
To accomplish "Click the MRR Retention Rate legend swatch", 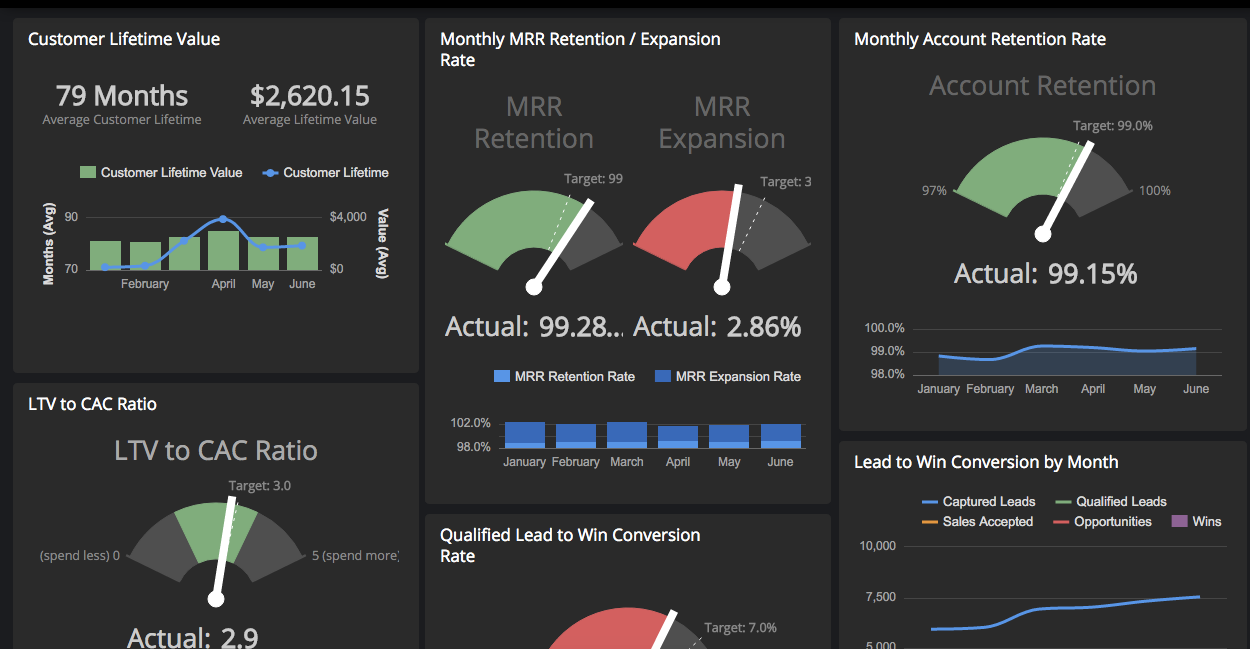I will [502, 377].
